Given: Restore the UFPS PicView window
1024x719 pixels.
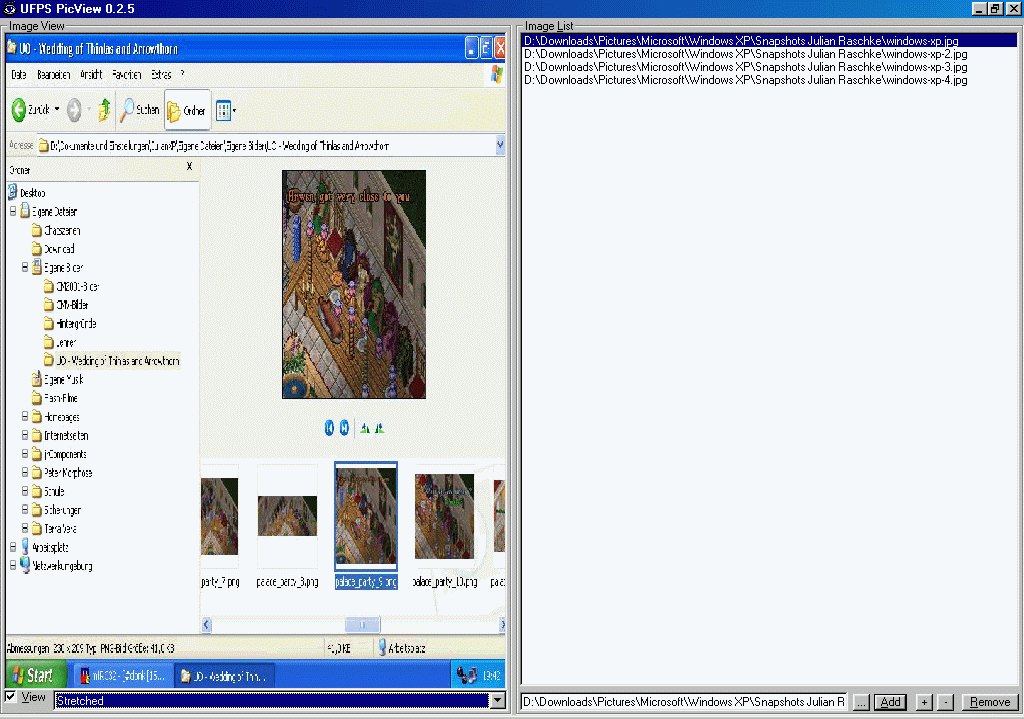Looking at the screenshot, I should click(995, 8).
